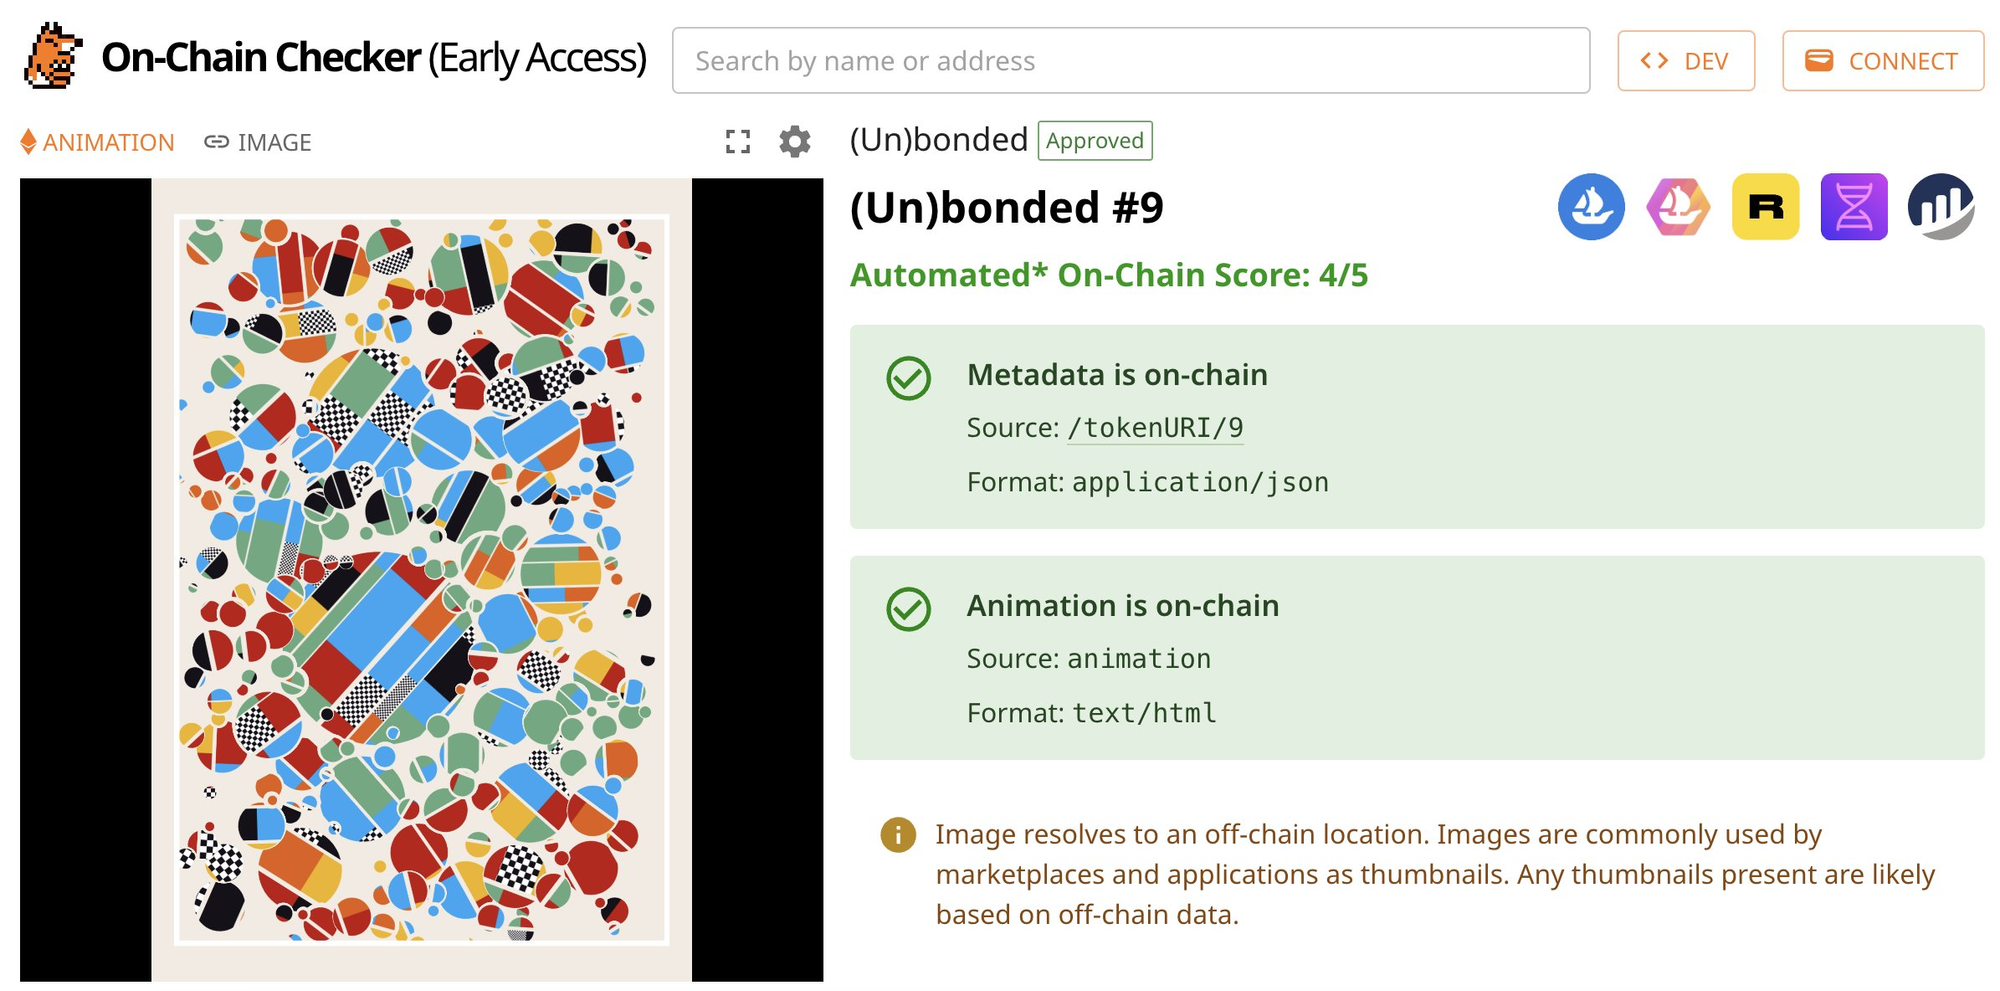This screenshot has height=991, width=2000.
Task: Switch to the IMAGE tab
Action: (258, 143)
